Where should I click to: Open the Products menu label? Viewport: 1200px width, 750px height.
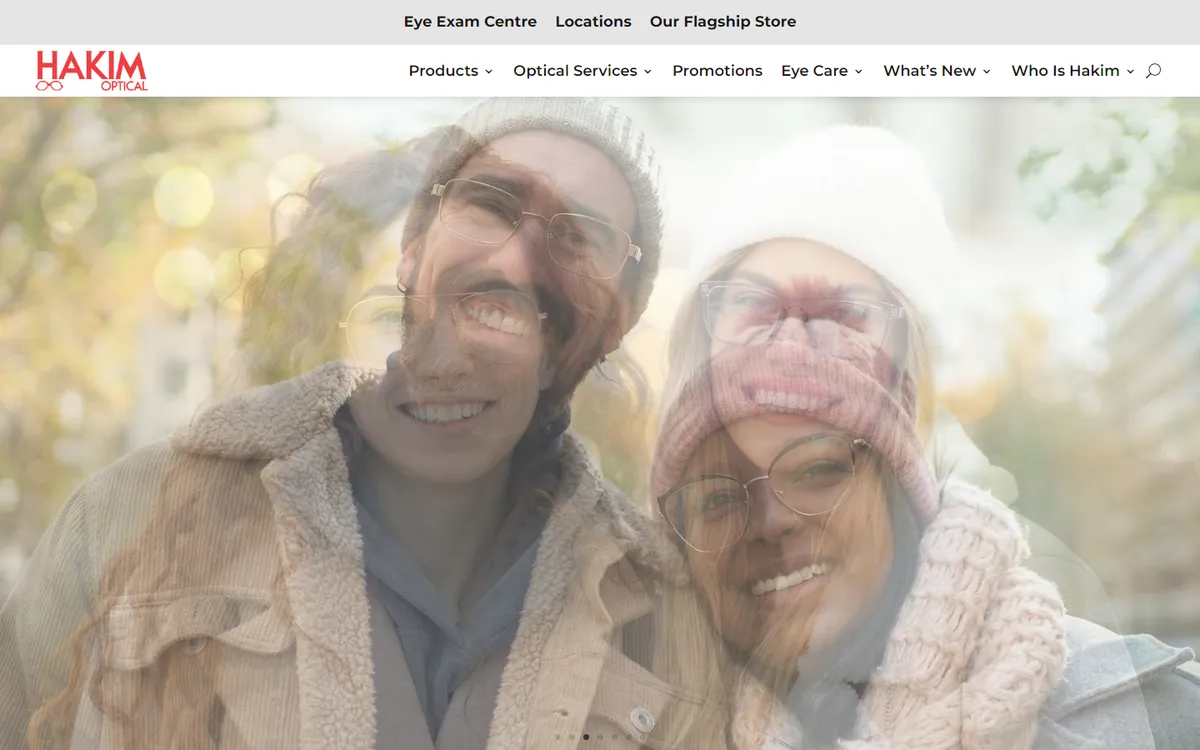coord(443,71)
